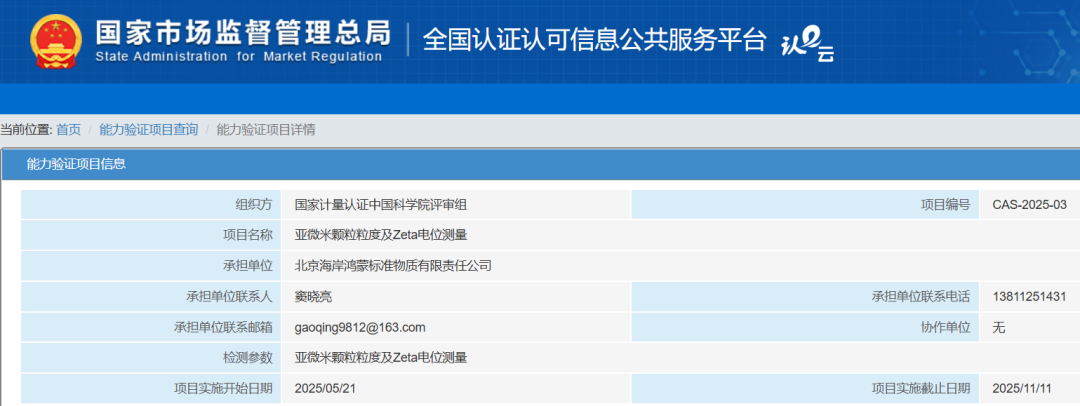Select the 承担单位联系邮箱 label
Image resolution: width=1080 pixels, height=406 pixels.
(x=151, y=327)
